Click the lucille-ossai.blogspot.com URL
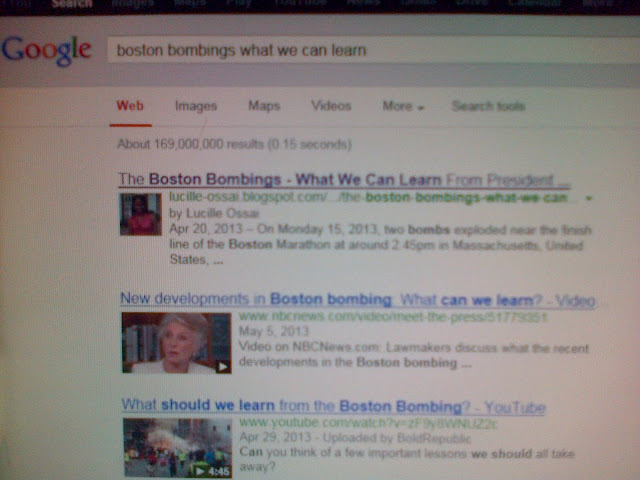The height and width of the screenshot is (480, 640). point(368,198)
